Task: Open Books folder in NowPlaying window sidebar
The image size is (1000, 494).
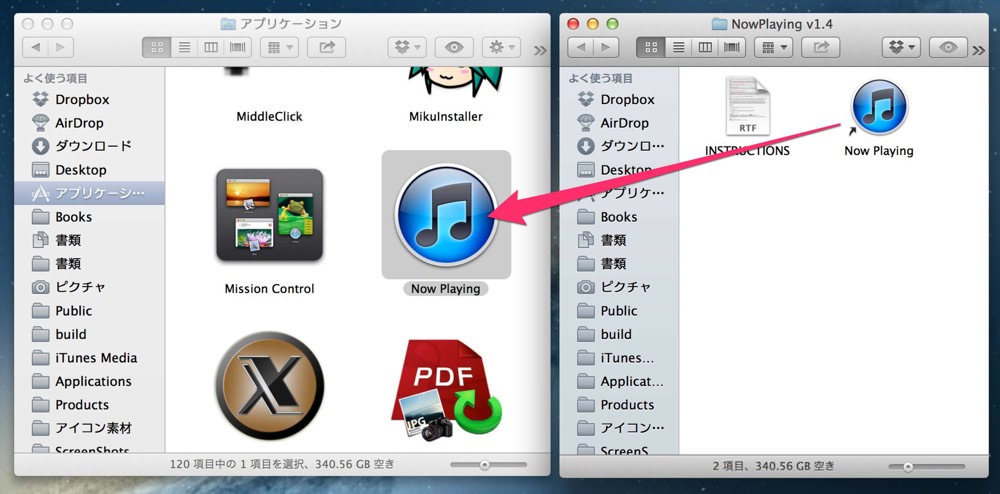Action: pyautogui.click(x=619, y=217)
